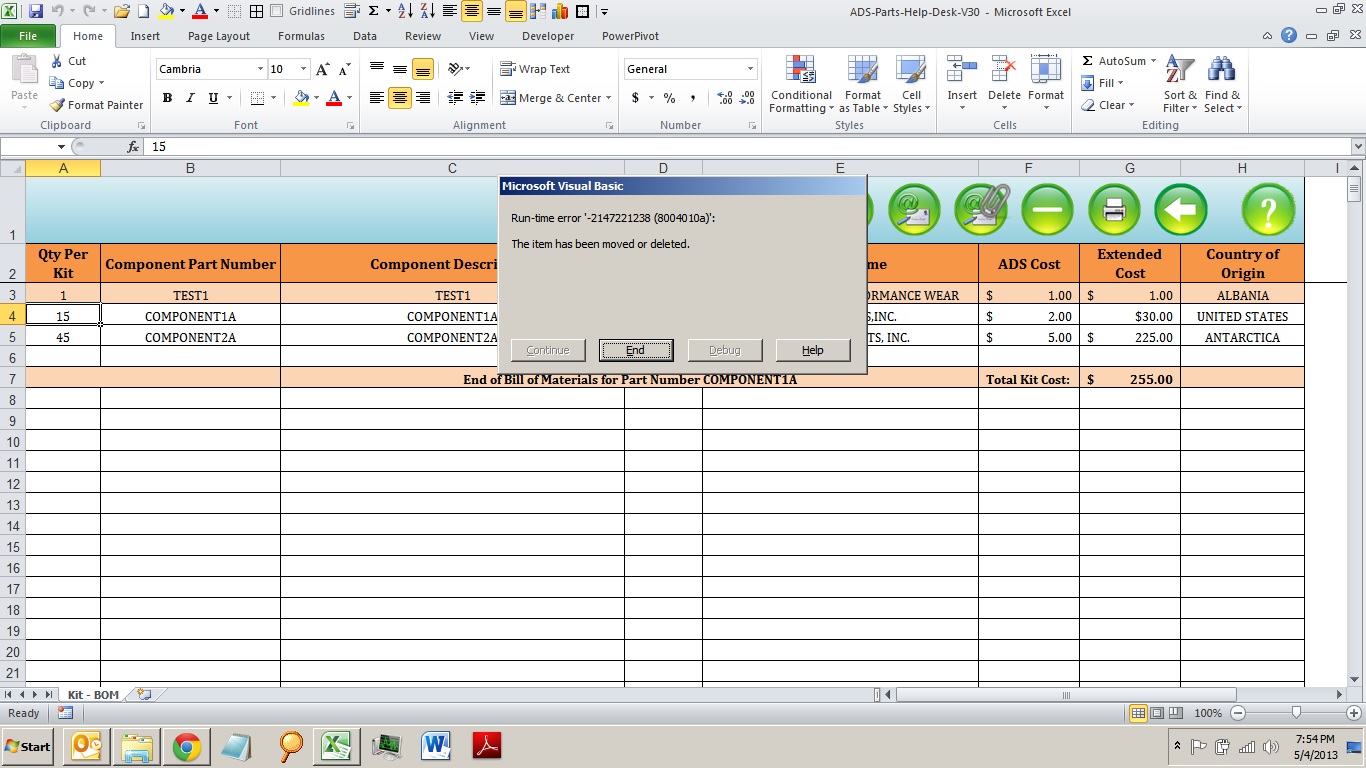Open Microsoft Excel Help in the ribbon
This screenshot has width=1366, height=768.
pyautogui.click(x=1289, y=36)
